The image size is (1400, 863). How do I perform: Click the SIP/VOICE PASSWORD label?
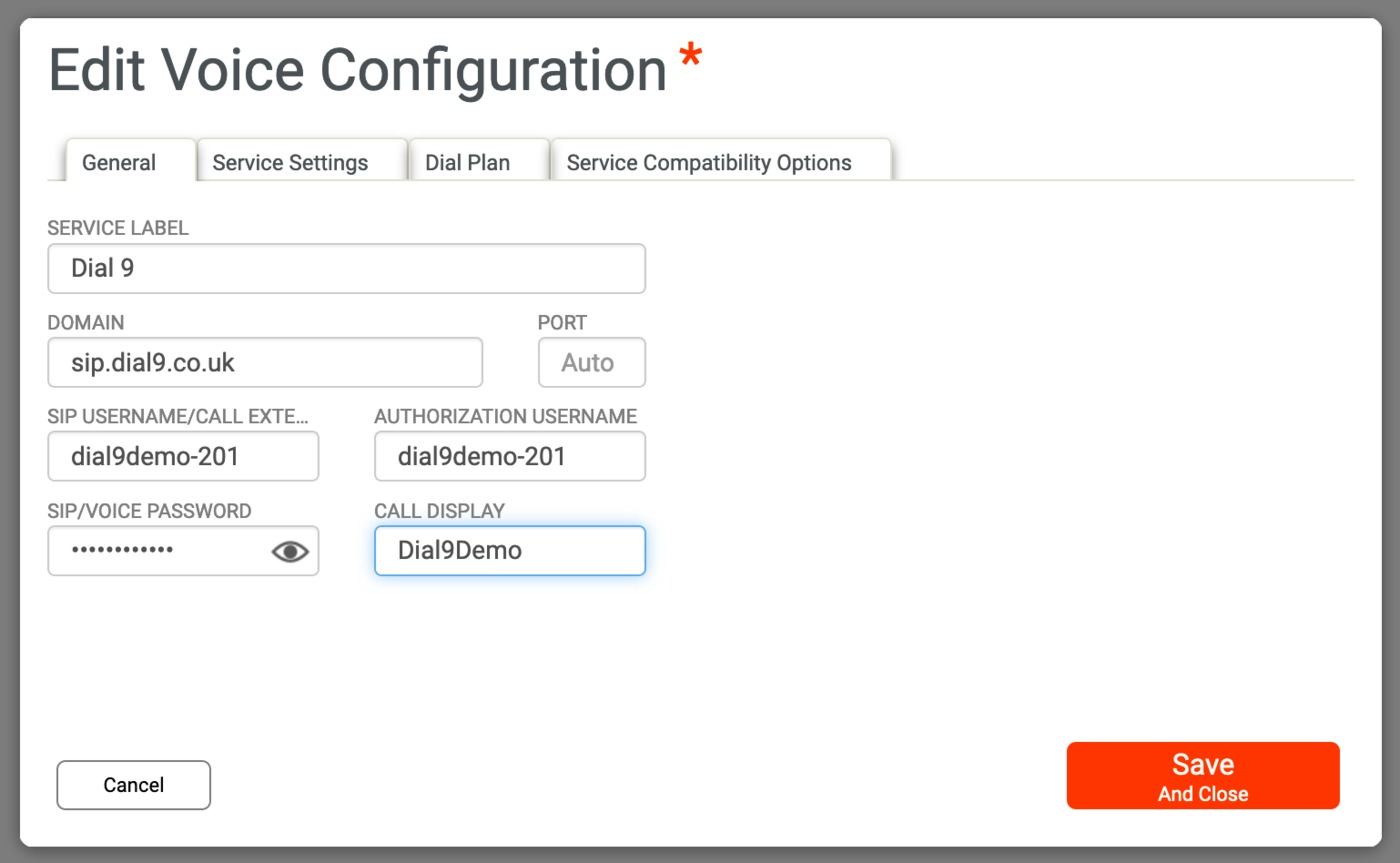149,511
